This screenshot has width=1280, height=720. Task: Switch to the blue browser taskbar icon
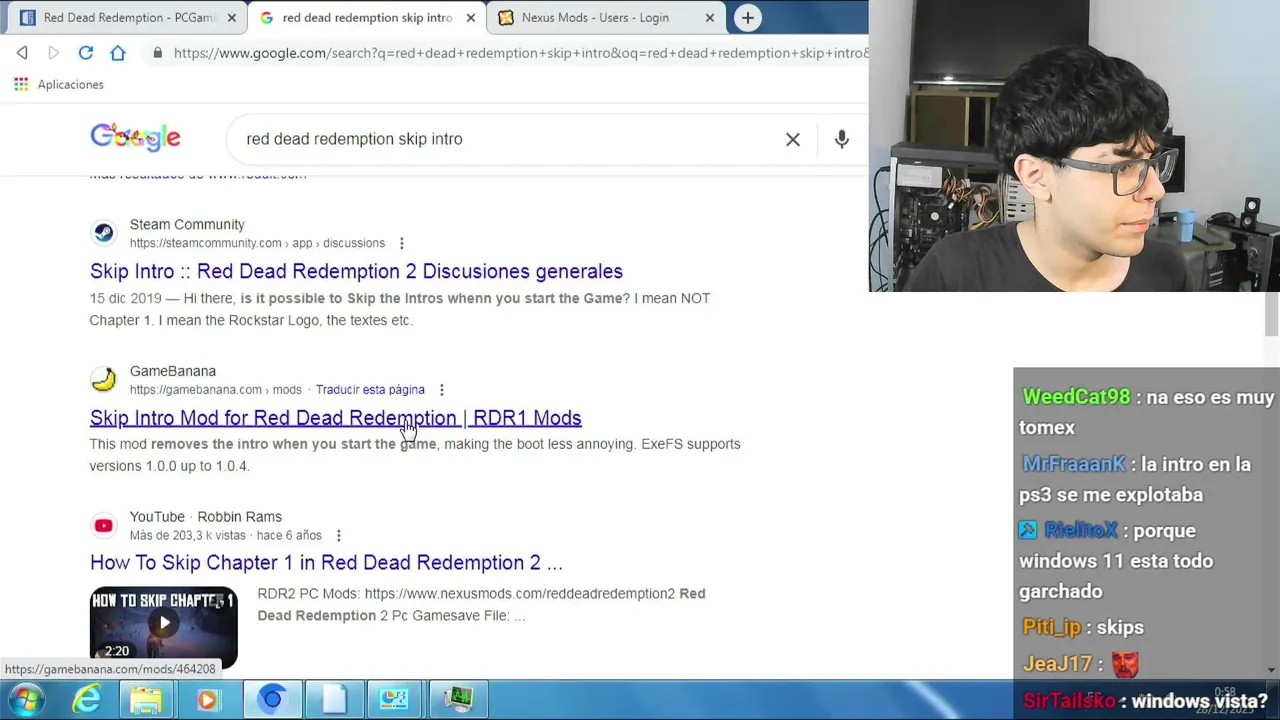pos(271,699)
